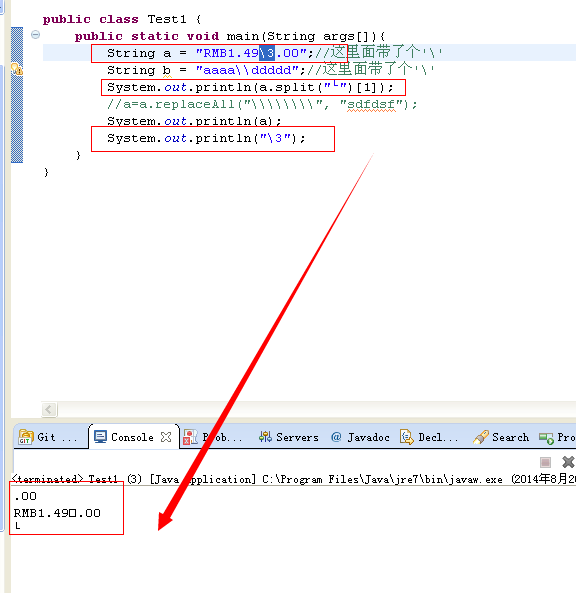Screen dimensions: 576x593
Task: Close the Console view
Action: pyautogui.click(x=166, y=437)
